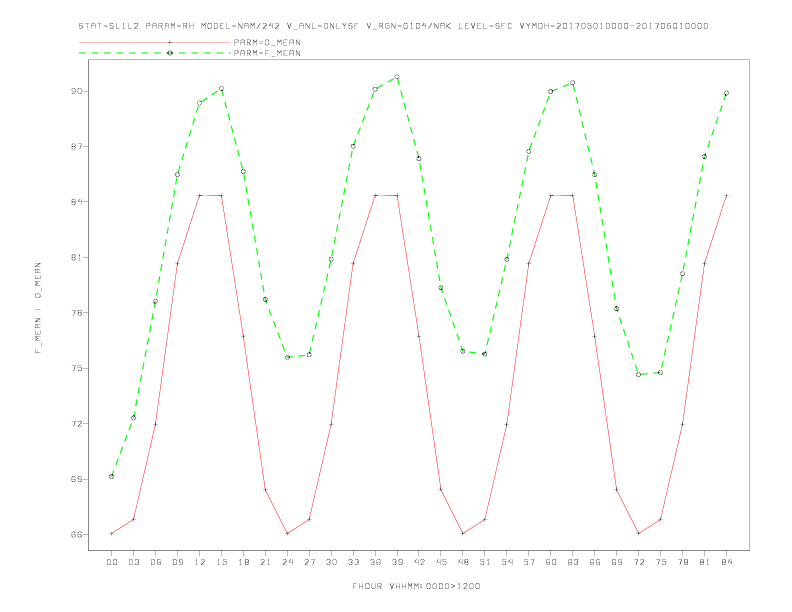Select red O_MEAN plus marker at hour 84

point(726,195)
